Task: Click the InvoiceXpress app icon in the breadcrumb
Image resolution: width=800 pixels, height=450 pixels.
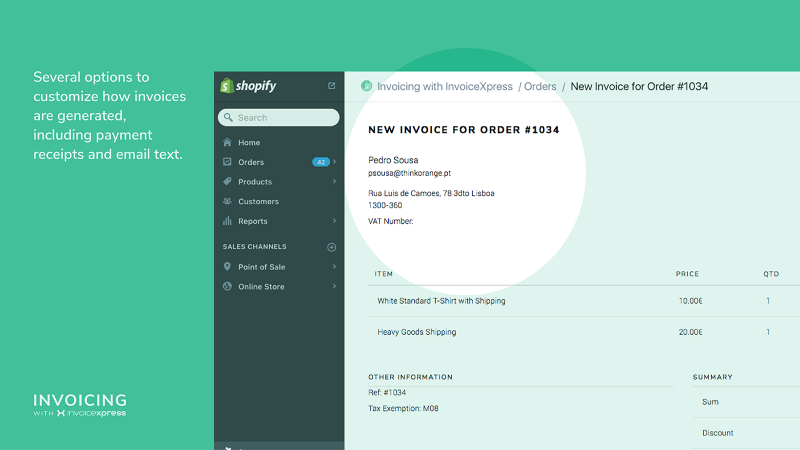Action: tap(366, 86)
